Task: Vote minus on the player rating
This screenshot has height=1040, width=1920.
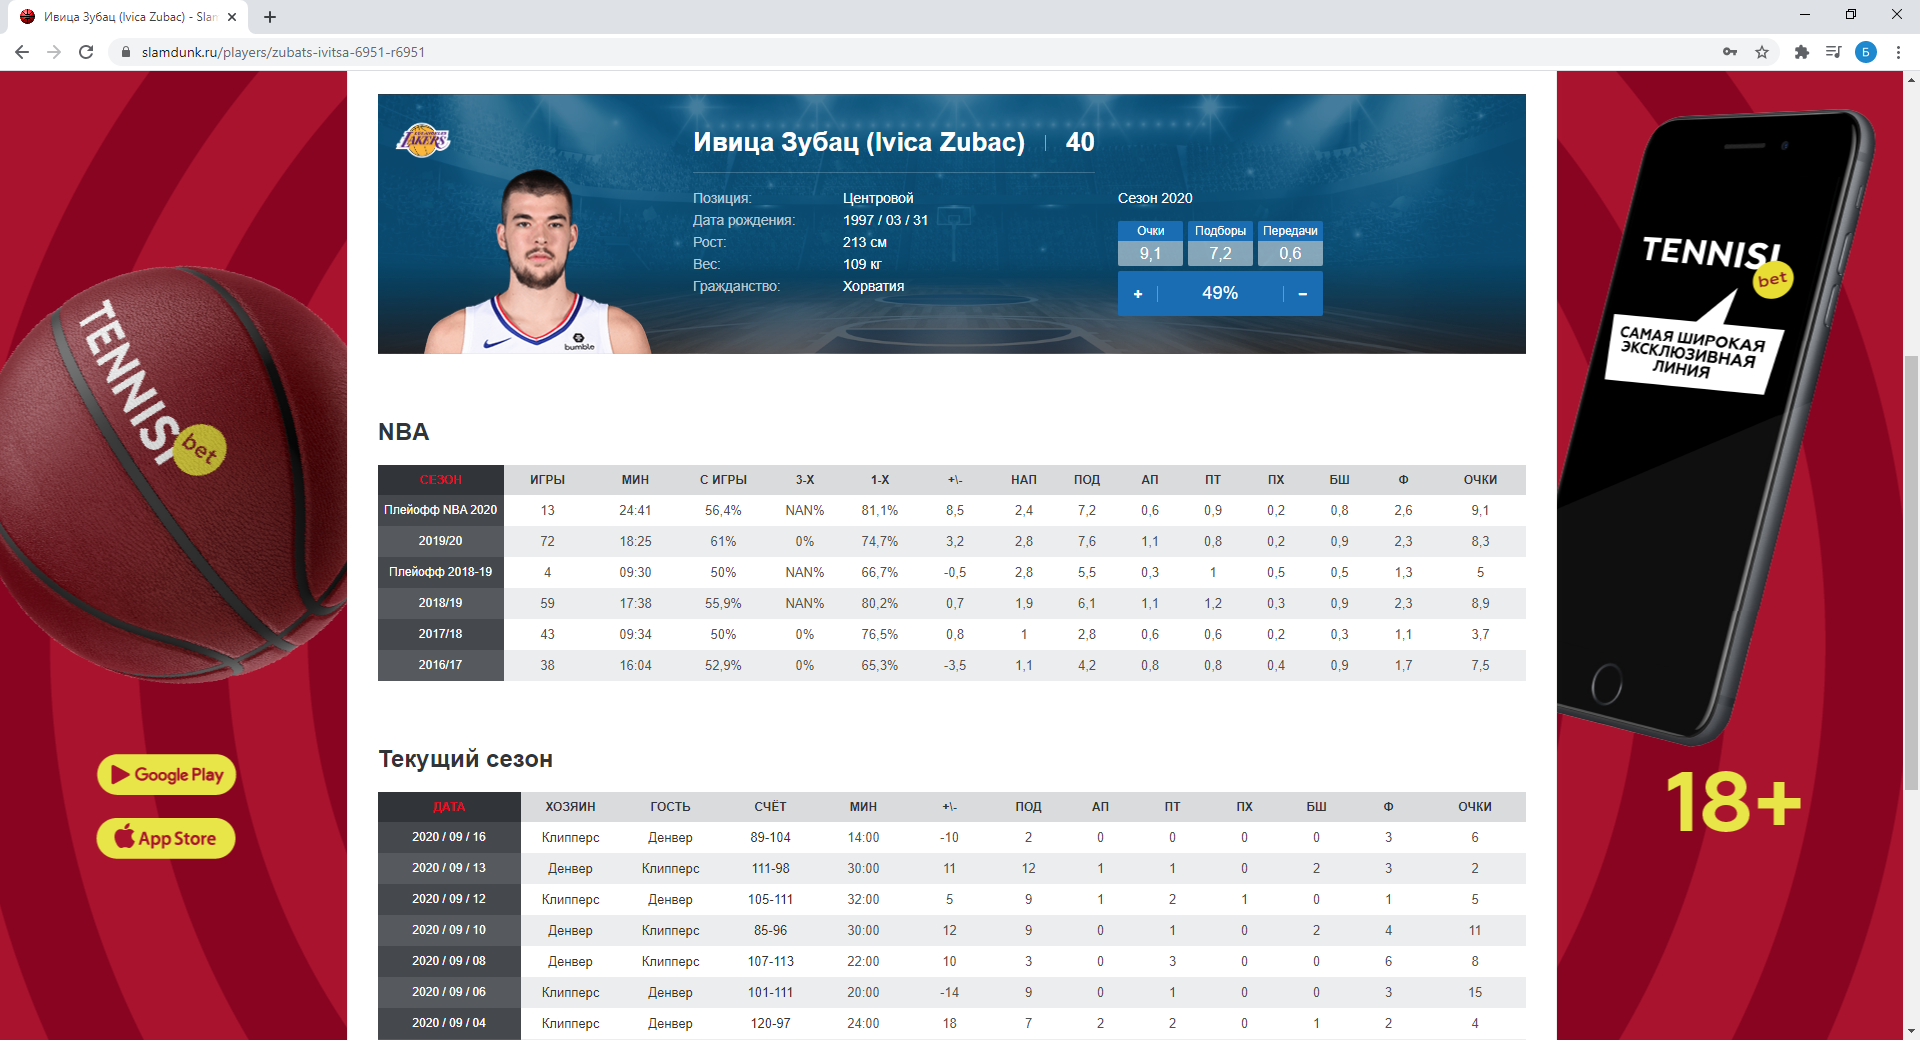Action: pos(1303,294)
